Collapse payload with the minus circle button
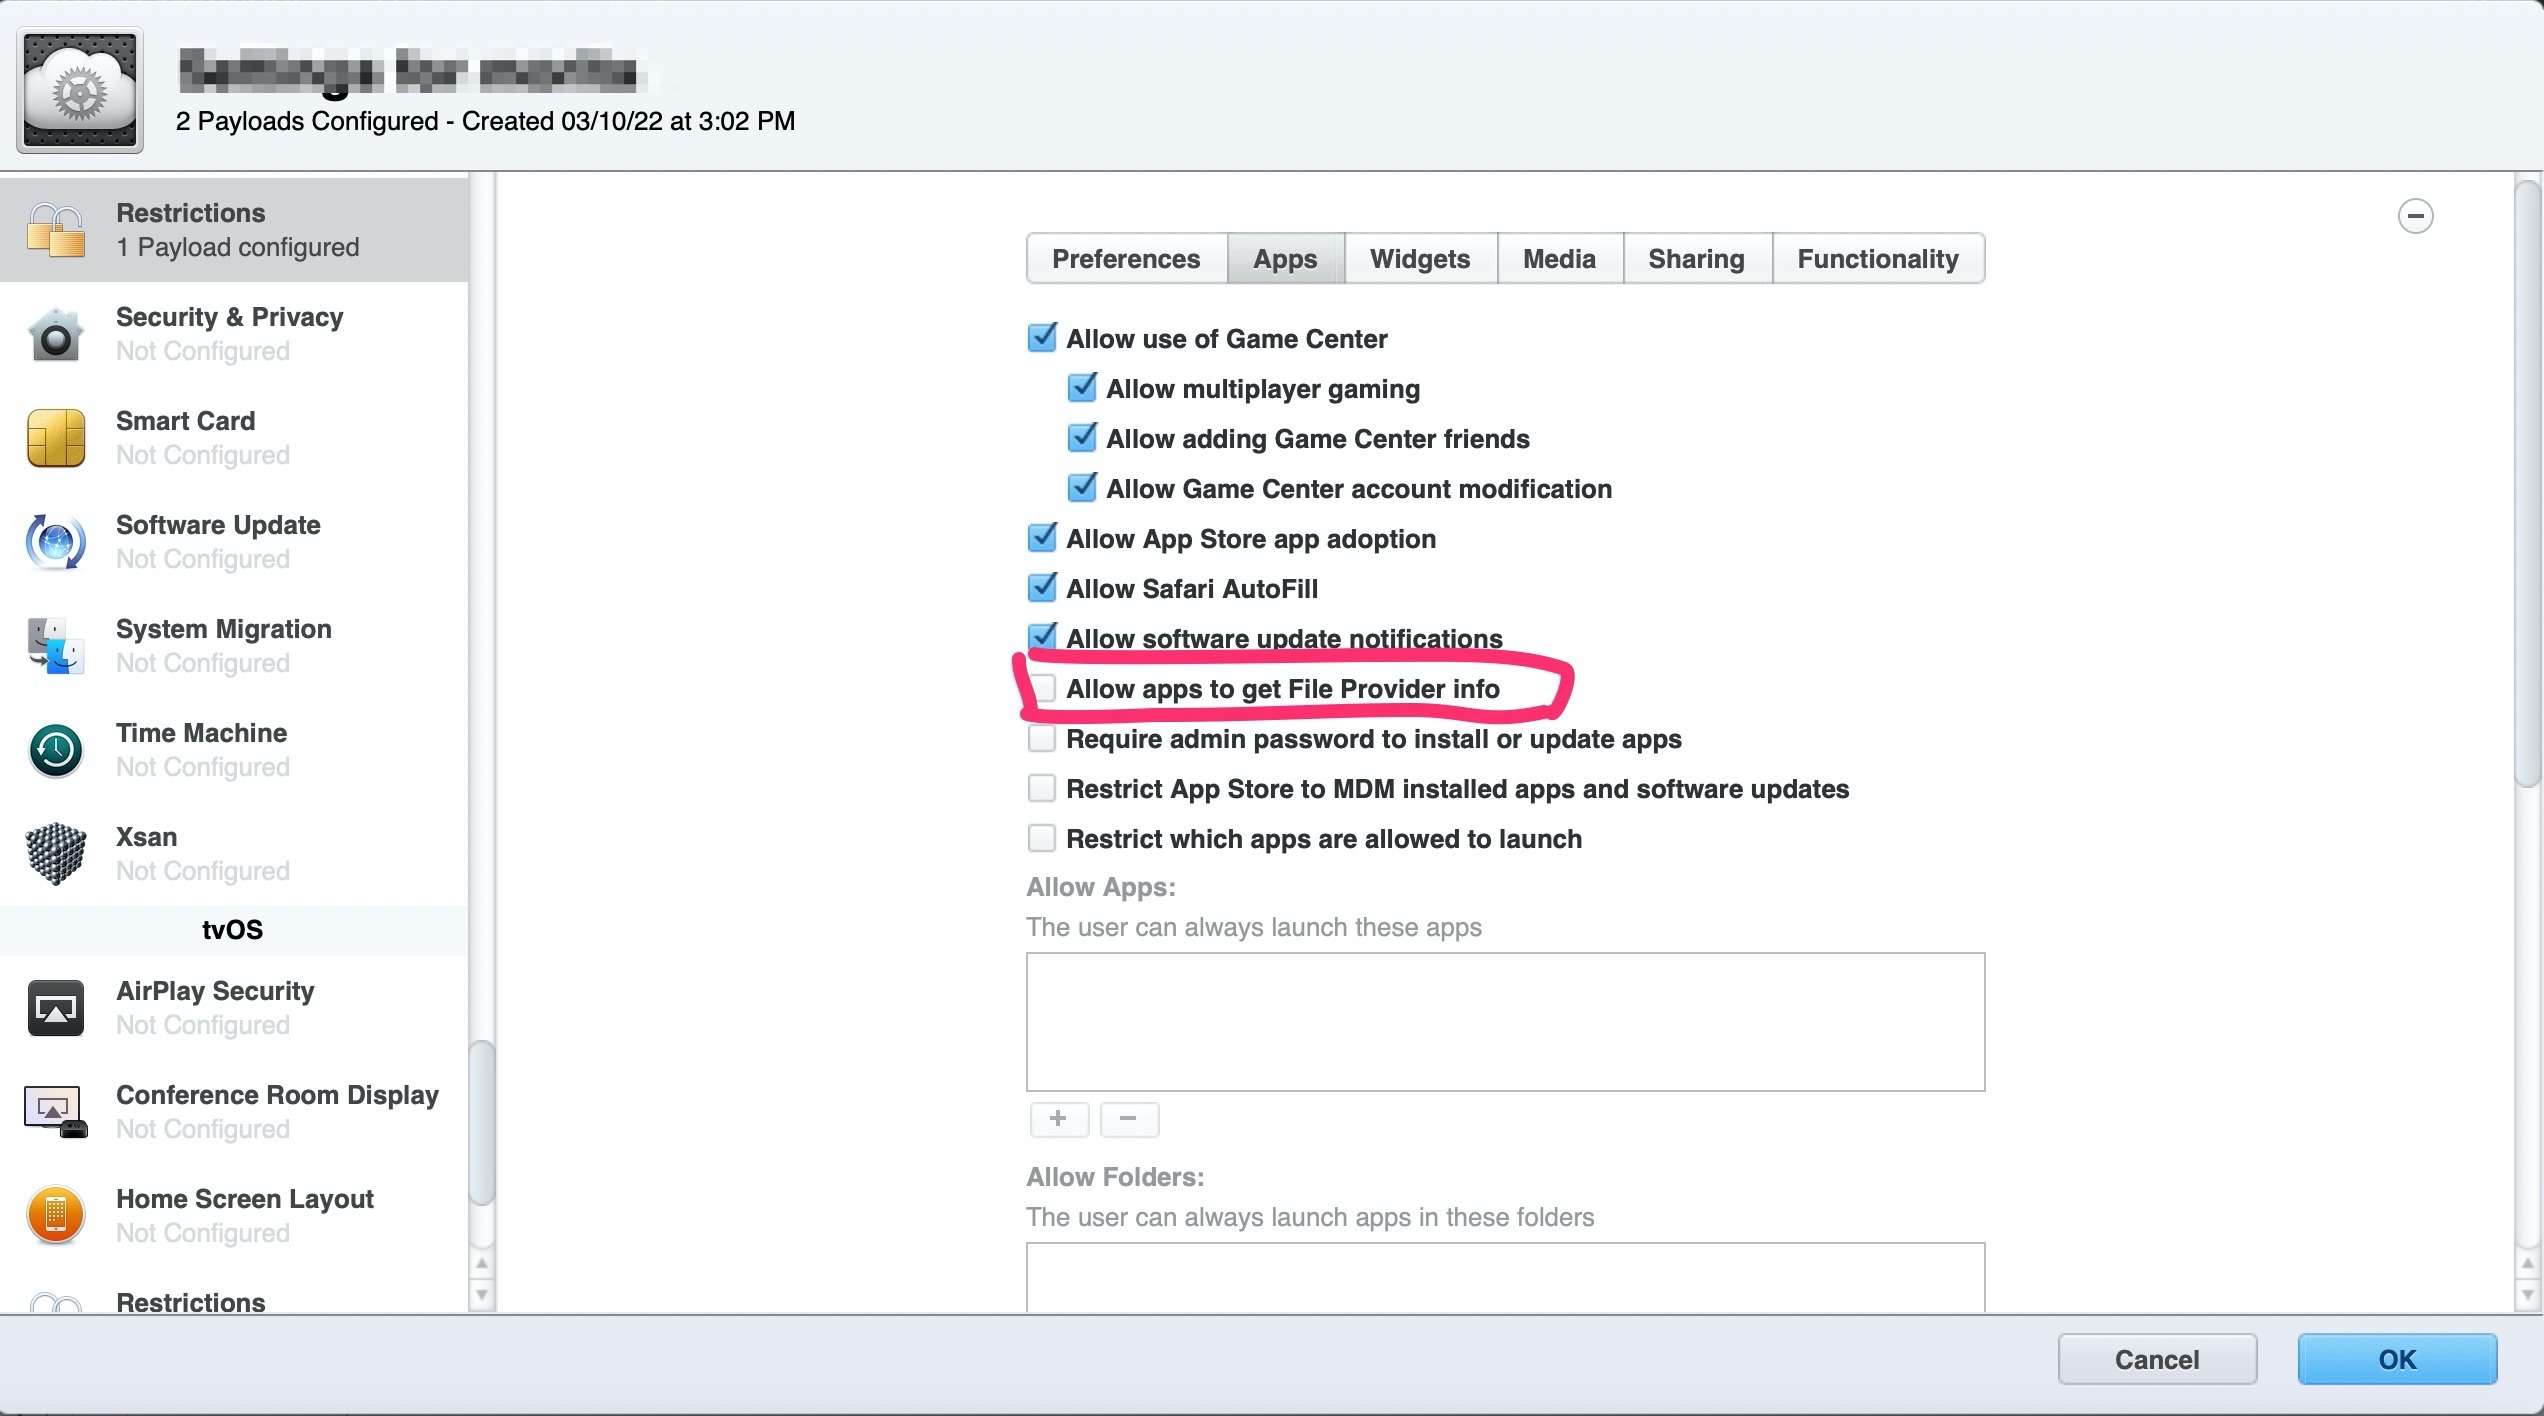 (2415, 216)
